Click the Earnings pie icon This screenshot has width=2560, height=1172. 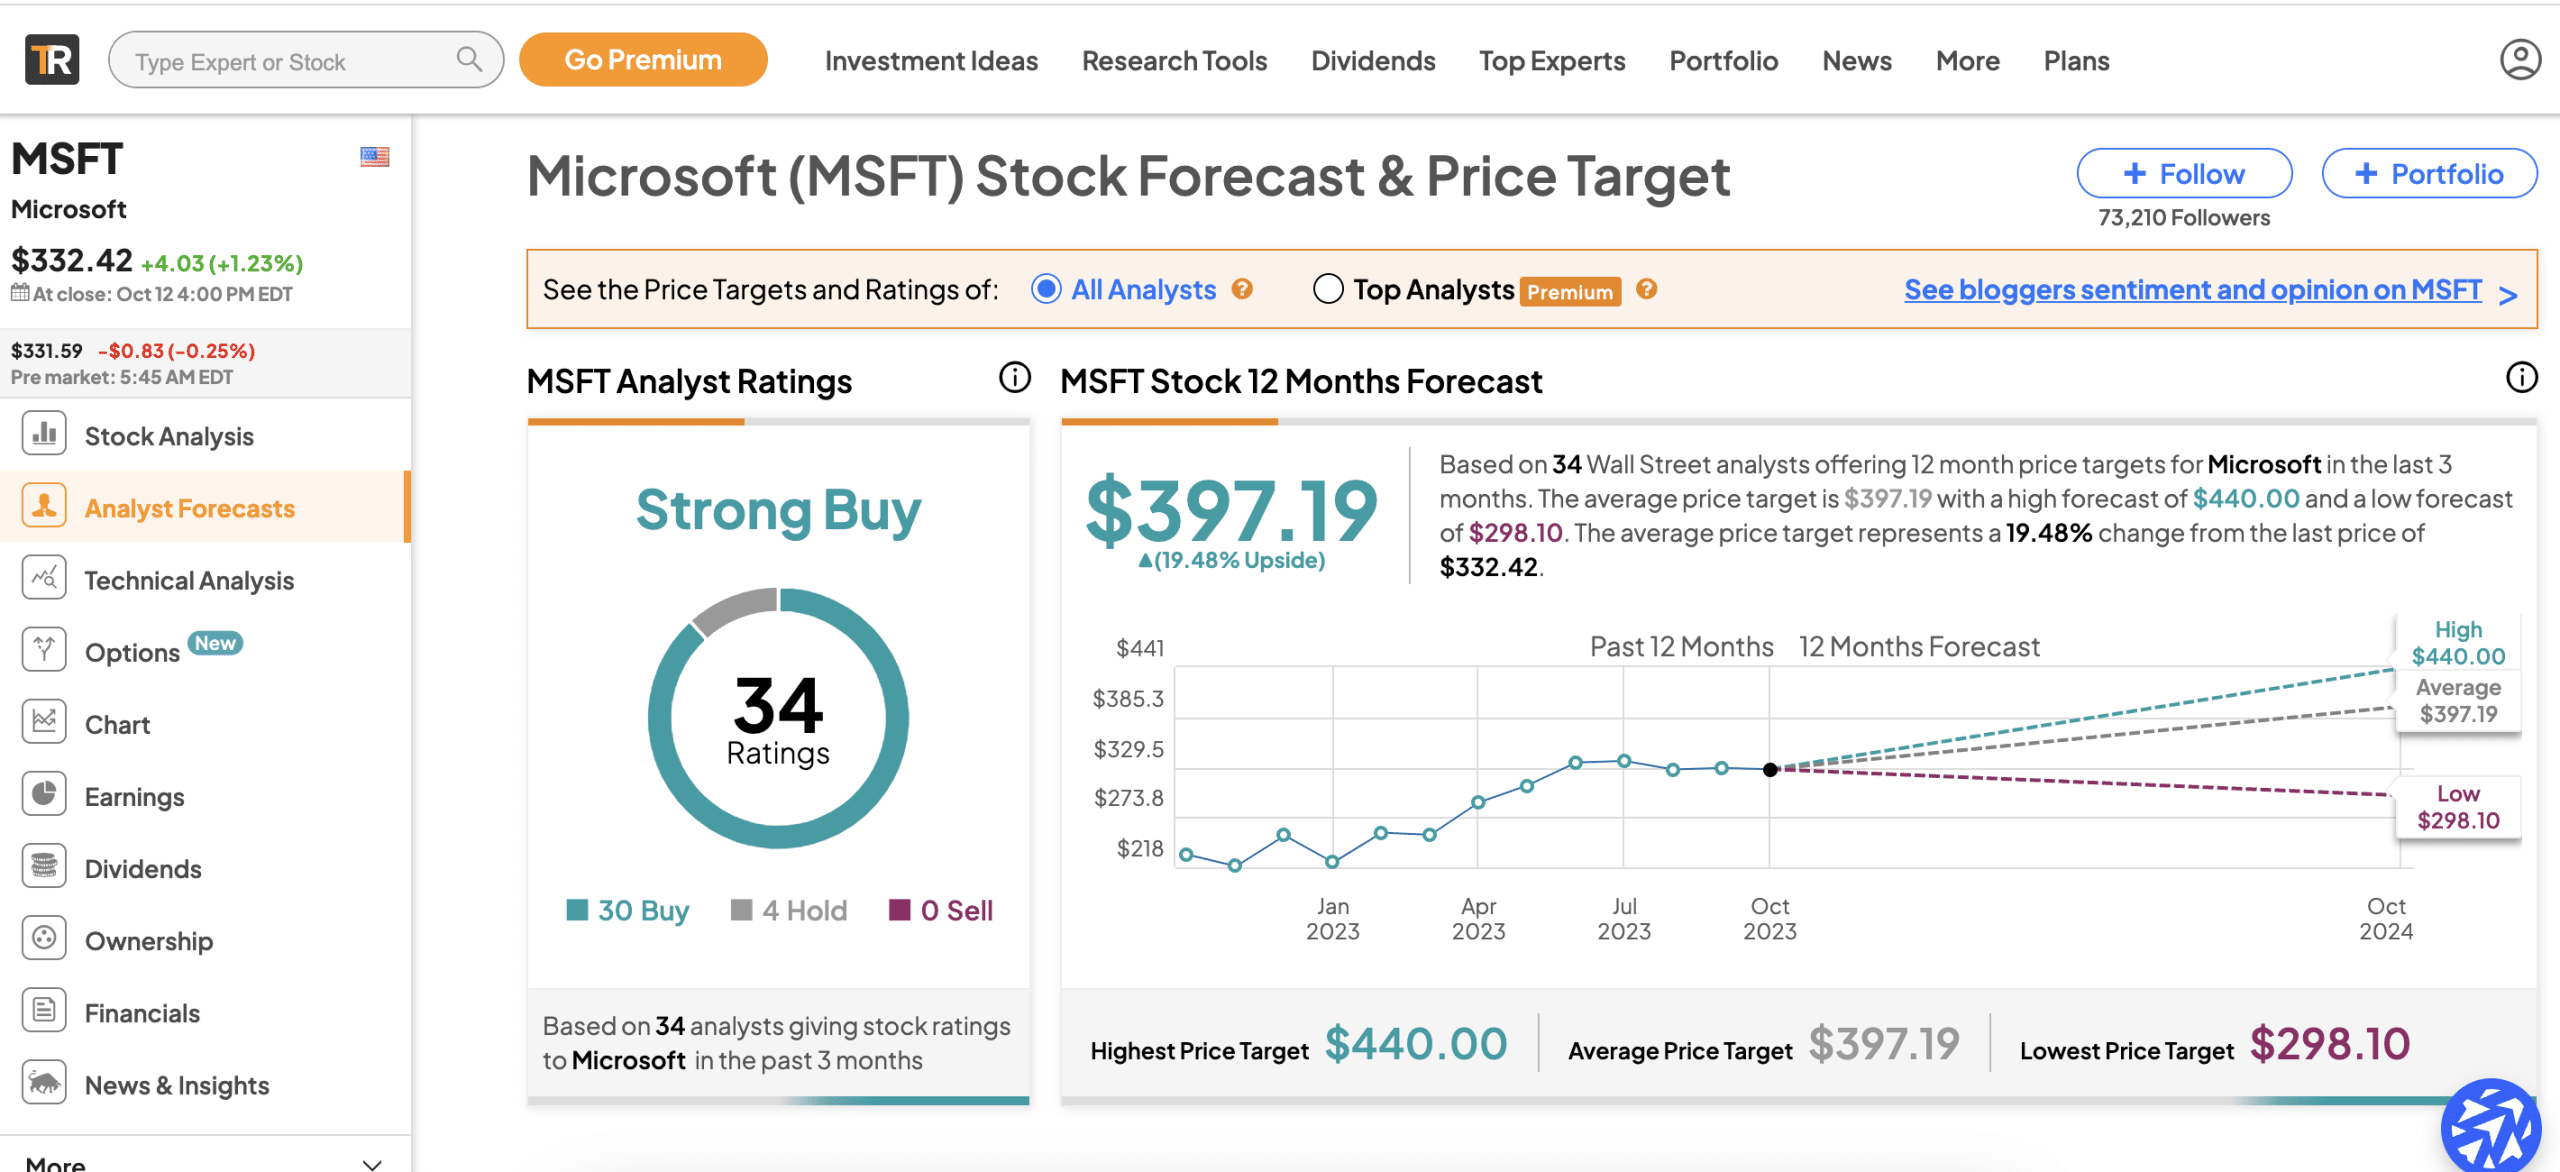[x=44, y=794]
